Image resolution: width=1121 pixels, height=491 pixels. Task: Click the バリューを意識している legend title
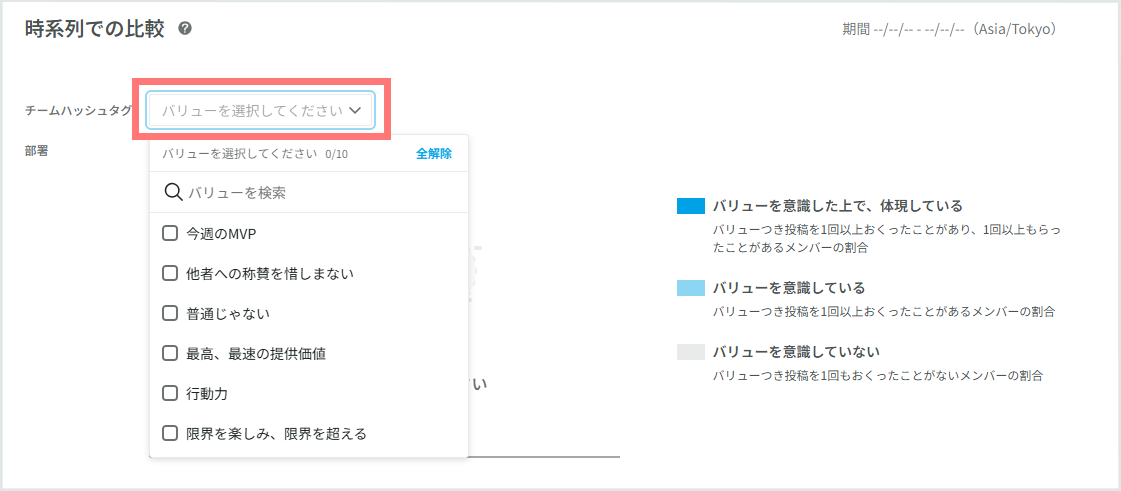pyautogui.click(x=789, y=288)
